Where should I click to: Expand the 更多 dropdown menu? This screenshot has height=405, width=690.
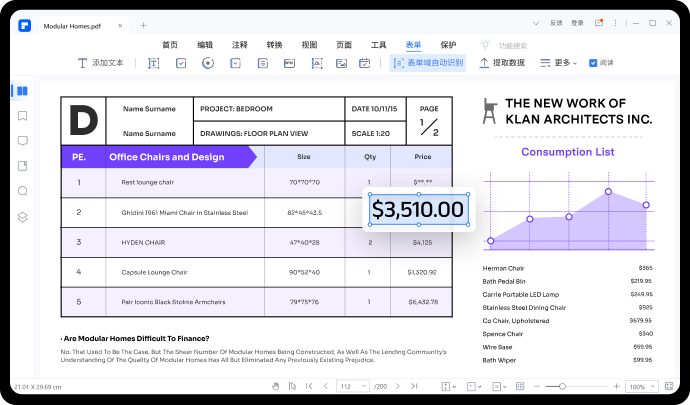[x=558, y=63]
